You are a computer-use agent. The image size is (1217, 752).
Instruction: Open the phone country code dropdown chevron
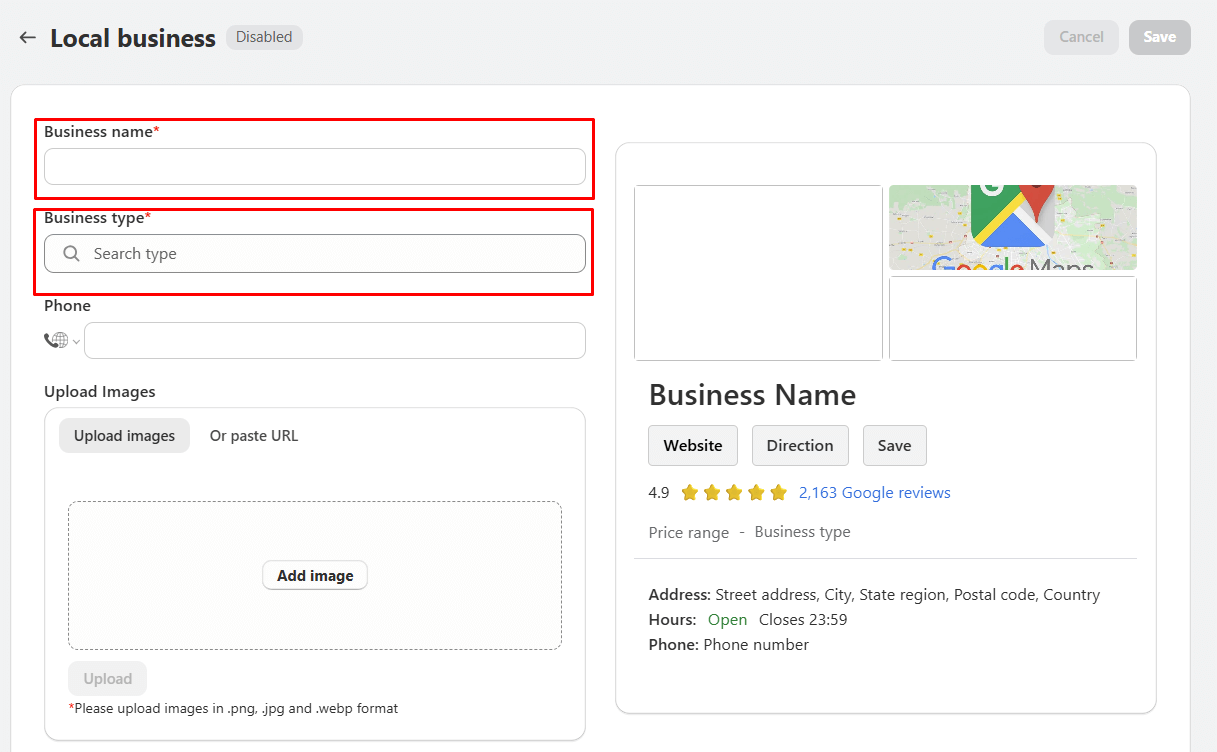tap(76, 340)
